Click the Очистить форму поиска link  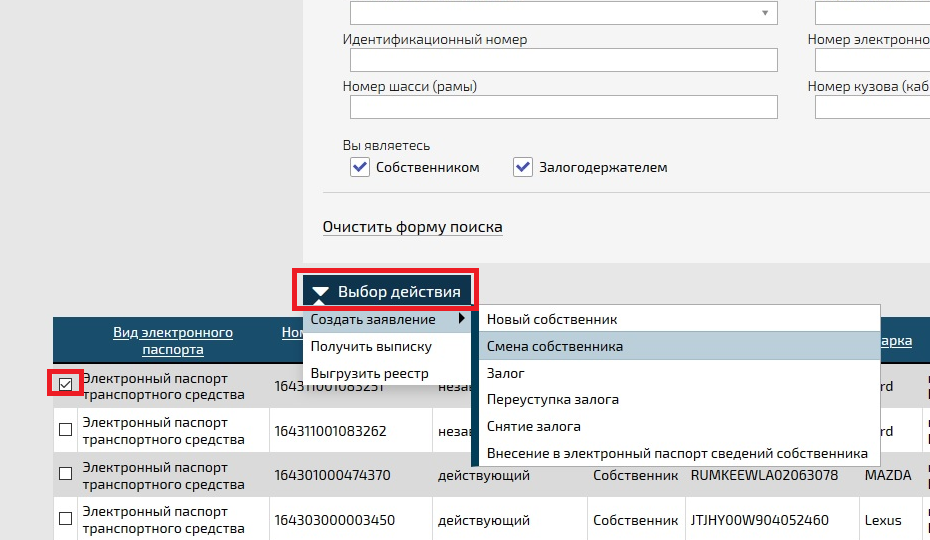pyautogui.click(x=412, y=227)
